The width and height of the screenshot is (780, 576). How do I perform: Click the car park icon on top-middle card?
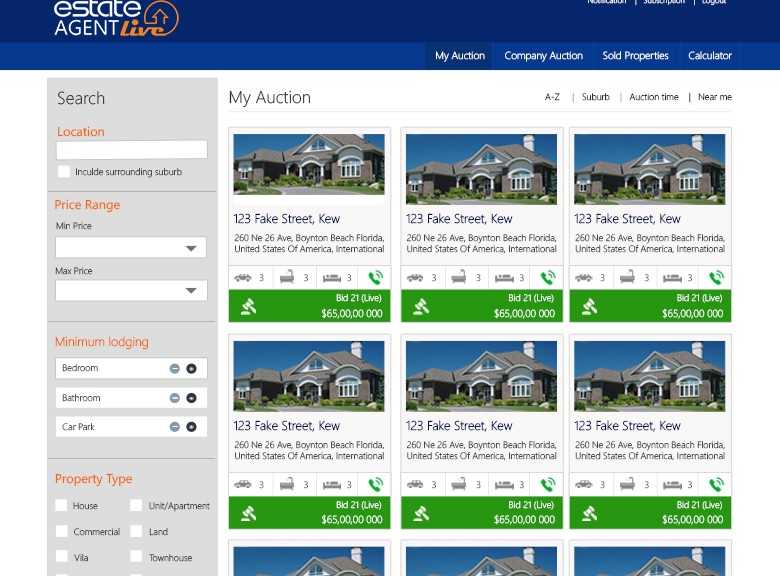(x=415, y=278)
